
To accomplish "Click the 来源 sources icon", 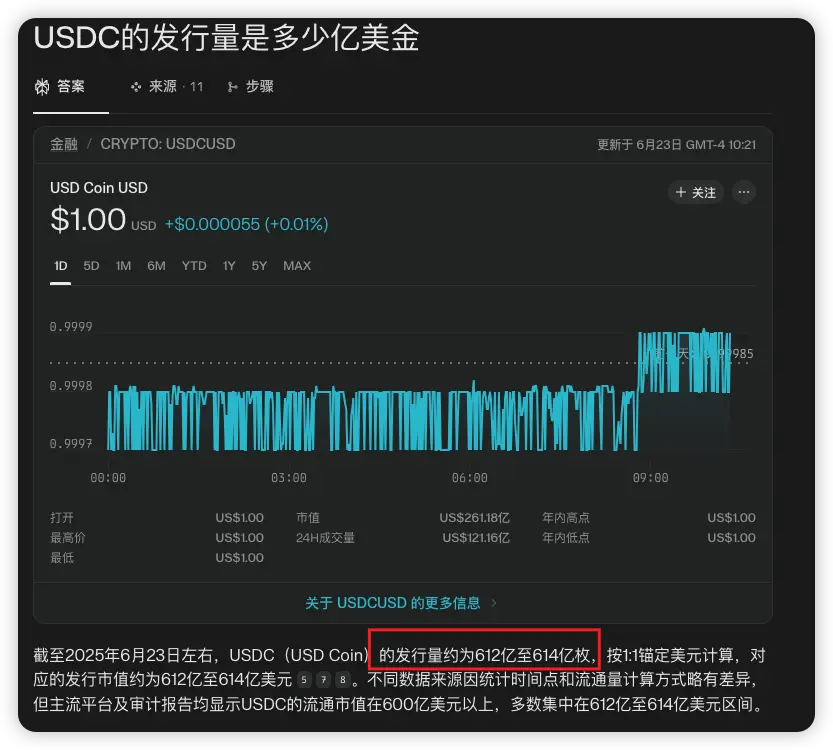I will coord(136,87).
